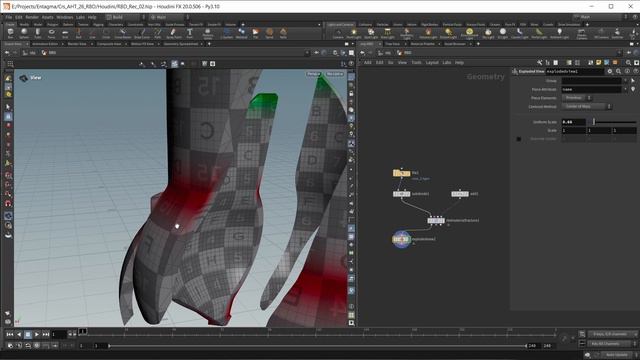Select the rbdmaterialfracture1 node
Image resolution: width=640 pixels, height=360 pixels.
pyautogui.click(x=436, y=220)
